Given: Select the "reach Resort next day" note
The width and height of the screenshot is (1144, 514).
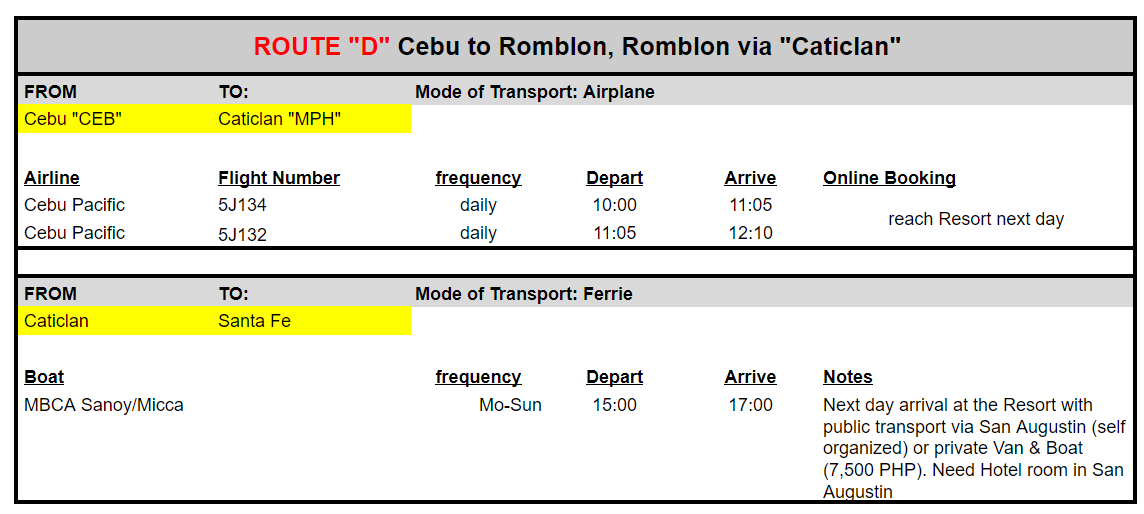Looking at the screenshot, I should pos(975,219).
